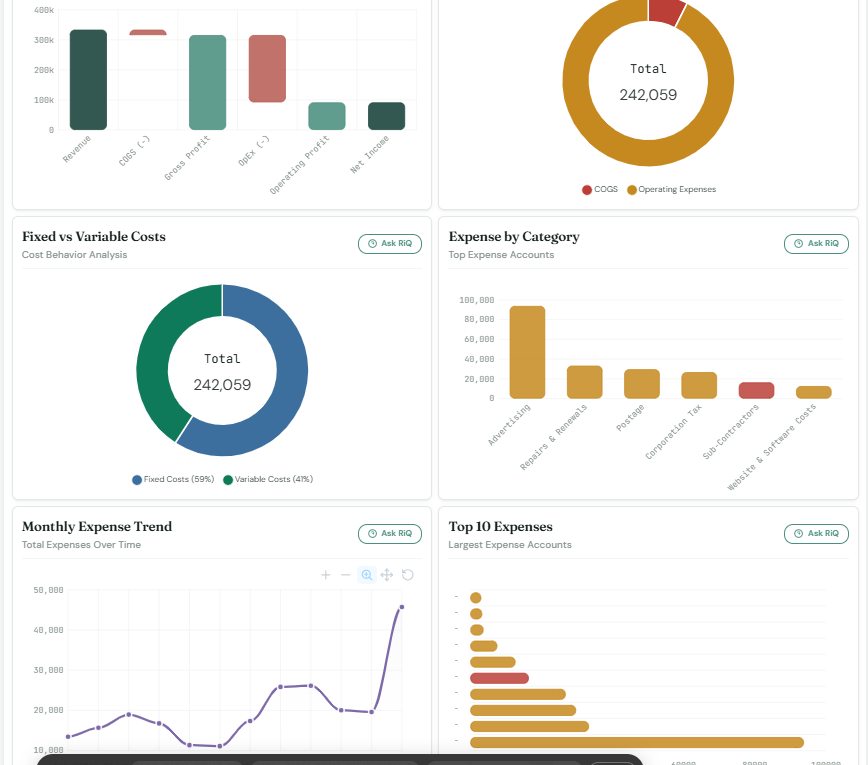Screen dimensions: 868x765
Task: Select the Operating Profit bar
Action: click(x=327, y=116)
